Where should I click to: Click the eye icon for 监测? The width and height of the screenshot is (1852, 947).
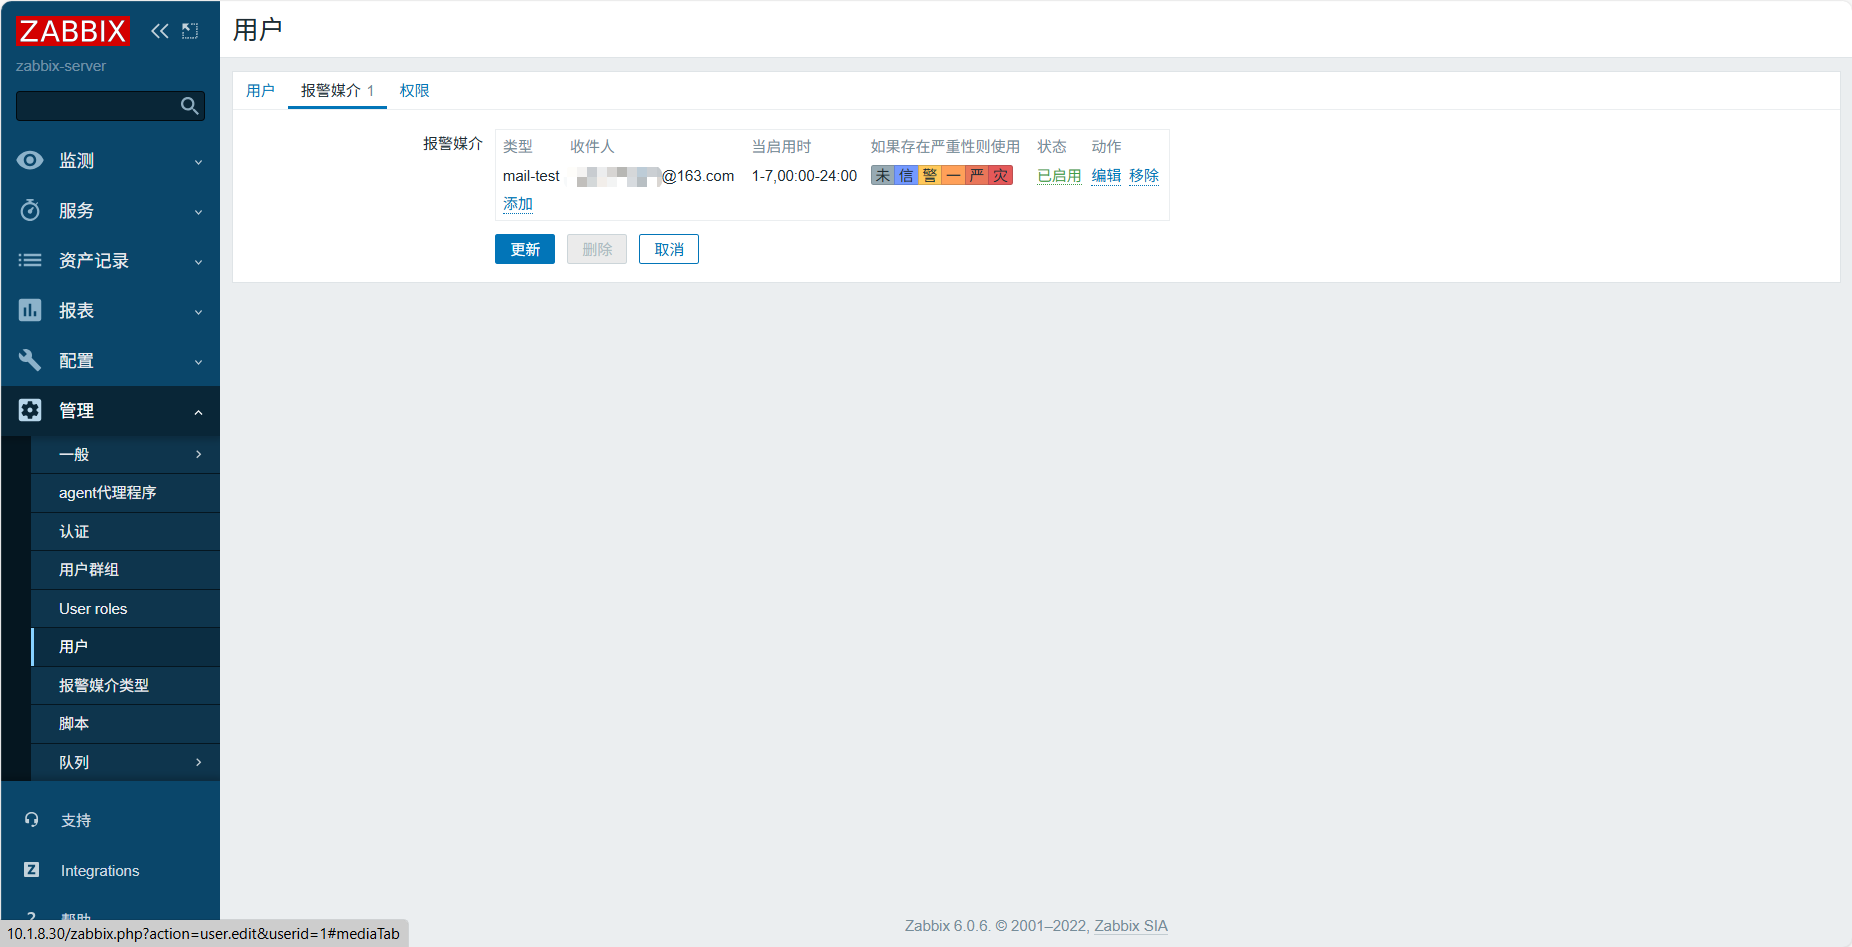click(x=30, y=160)
